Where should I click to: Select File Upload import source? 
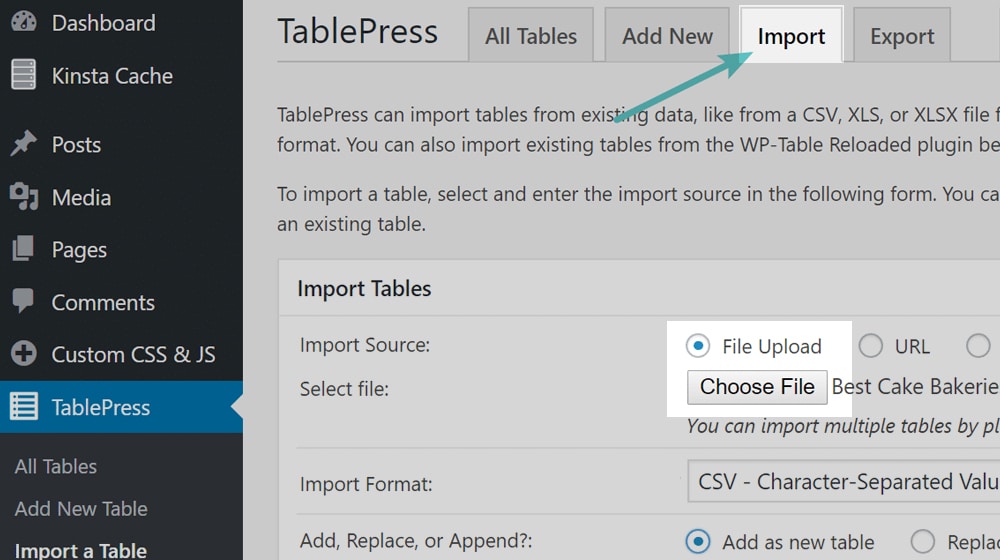[x=698, y=346]
